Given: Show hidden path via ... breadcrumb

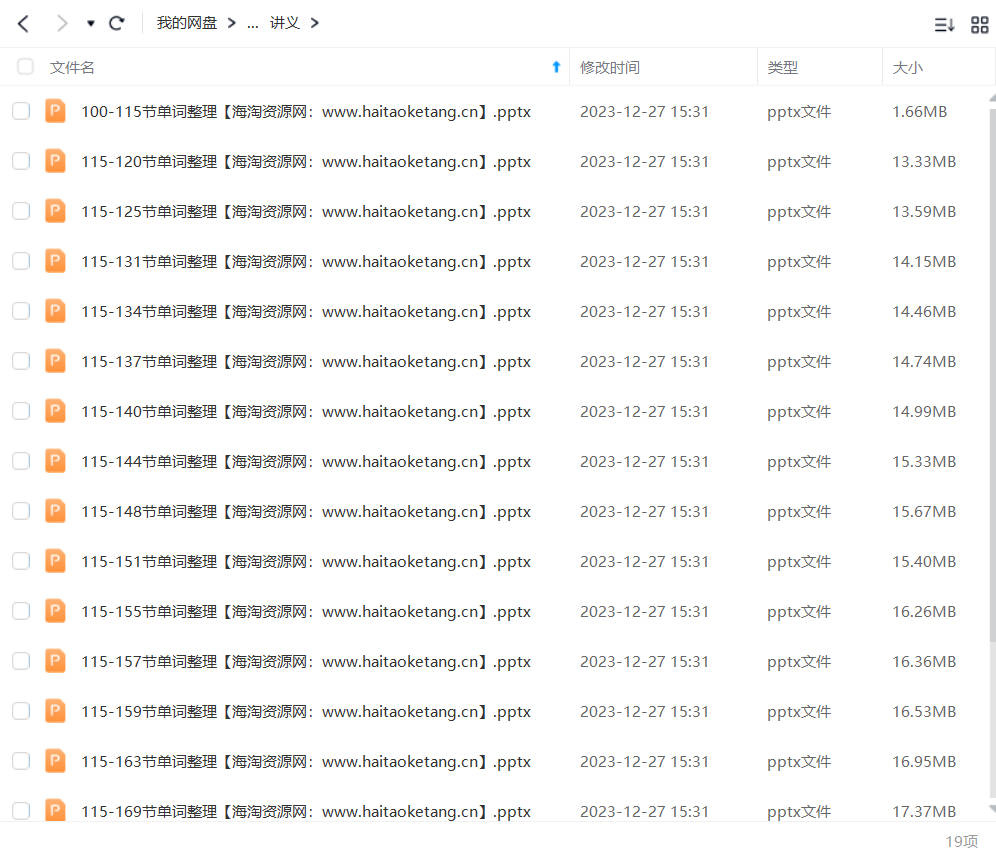Looking at the screenshot, I should pyautogui.click(x=253, y=24).
